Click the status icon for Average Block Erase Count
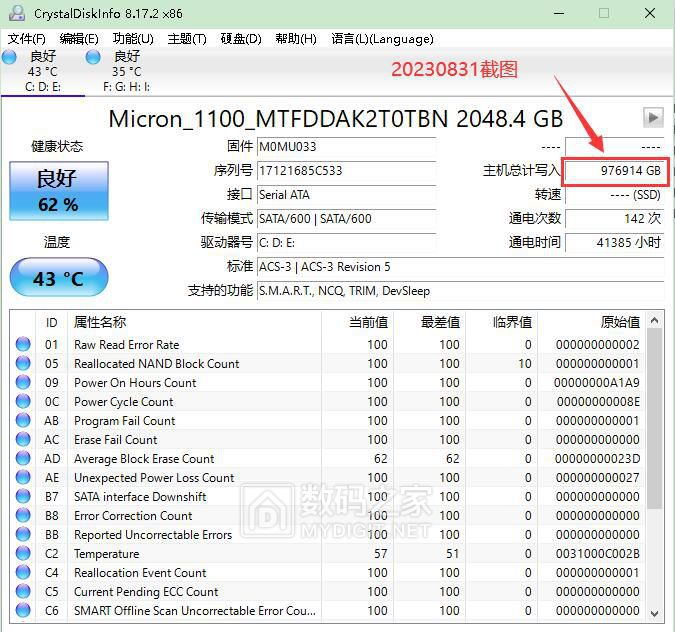 [23, 458]
